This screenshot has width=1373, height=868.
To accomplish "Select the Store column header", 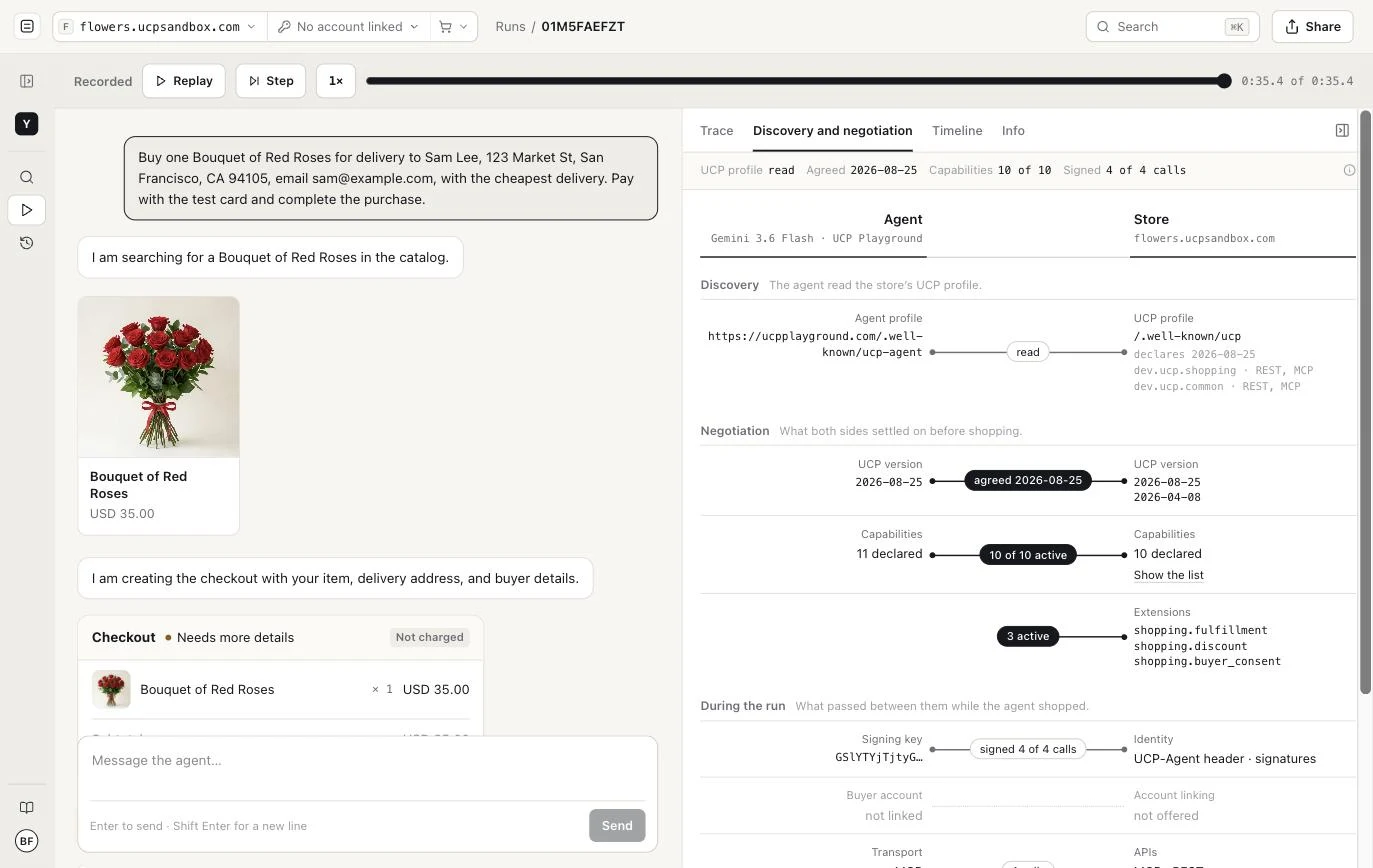I will (1151, 219).
